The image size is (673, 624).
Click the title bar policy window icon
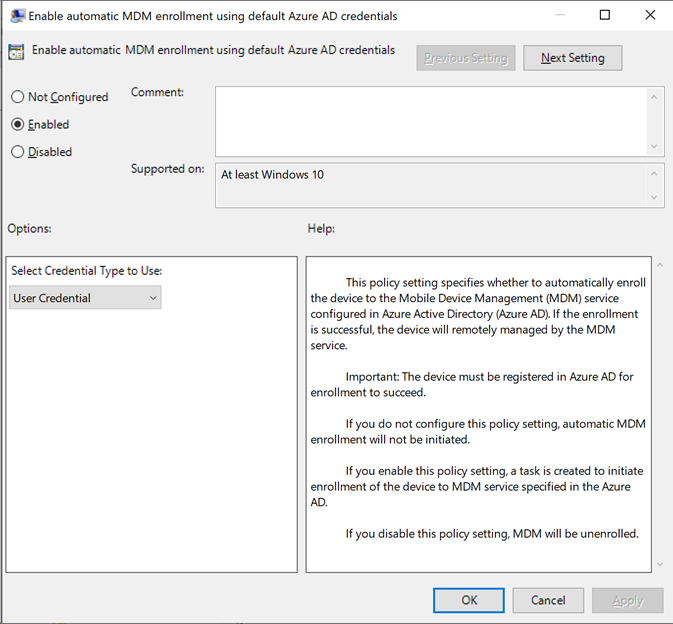tap(17, 16)
